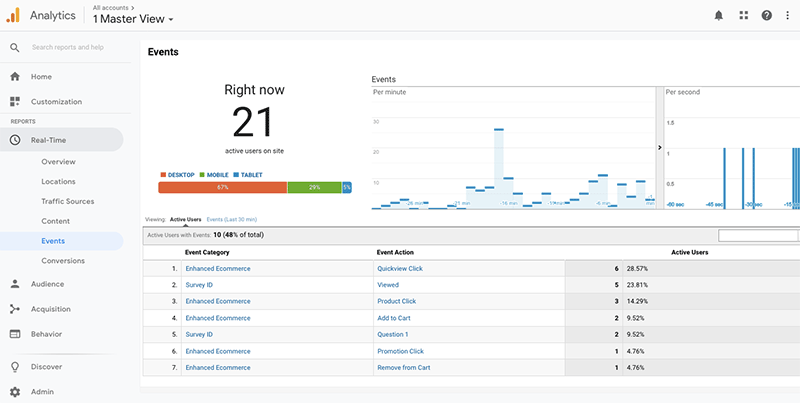Switch to the Active Users view tab
The height and width of the screenshot is (403, 800).
[x=185, y=219]
